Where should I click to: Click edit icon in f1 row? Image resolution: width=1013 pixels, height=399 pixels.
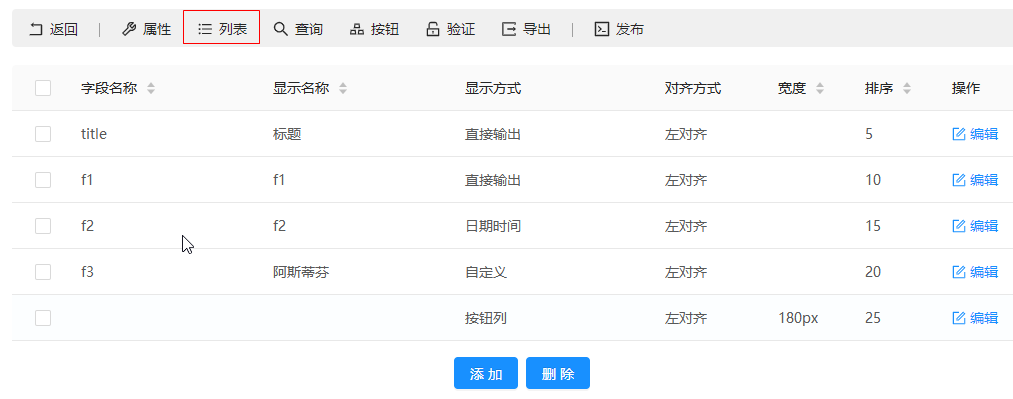click(959, 179)
